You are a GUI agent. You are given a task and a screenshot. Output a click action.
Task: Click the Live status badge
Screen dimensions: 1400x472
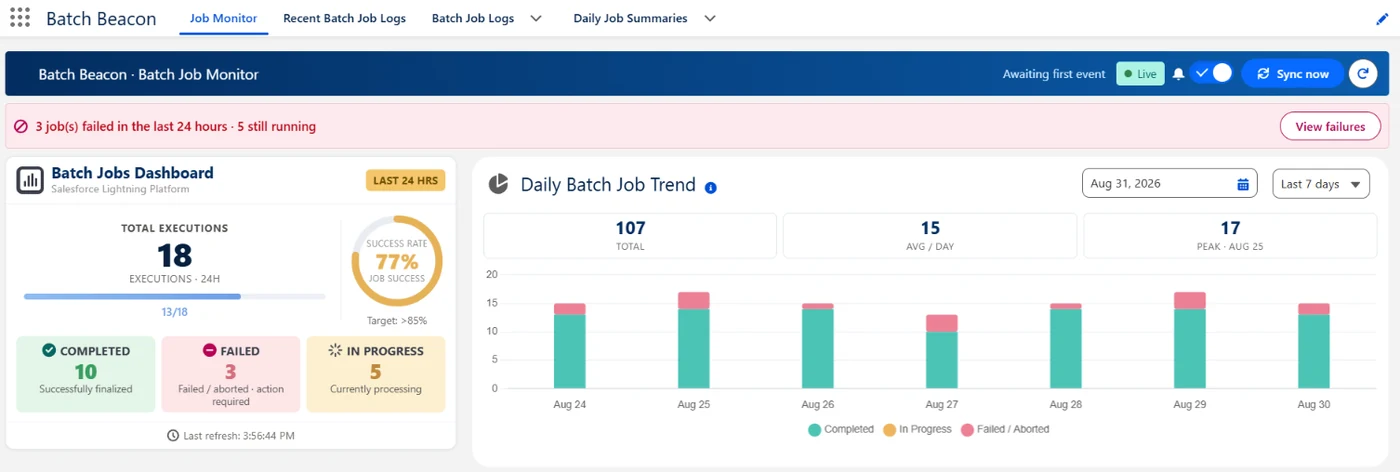(1140, 74)
